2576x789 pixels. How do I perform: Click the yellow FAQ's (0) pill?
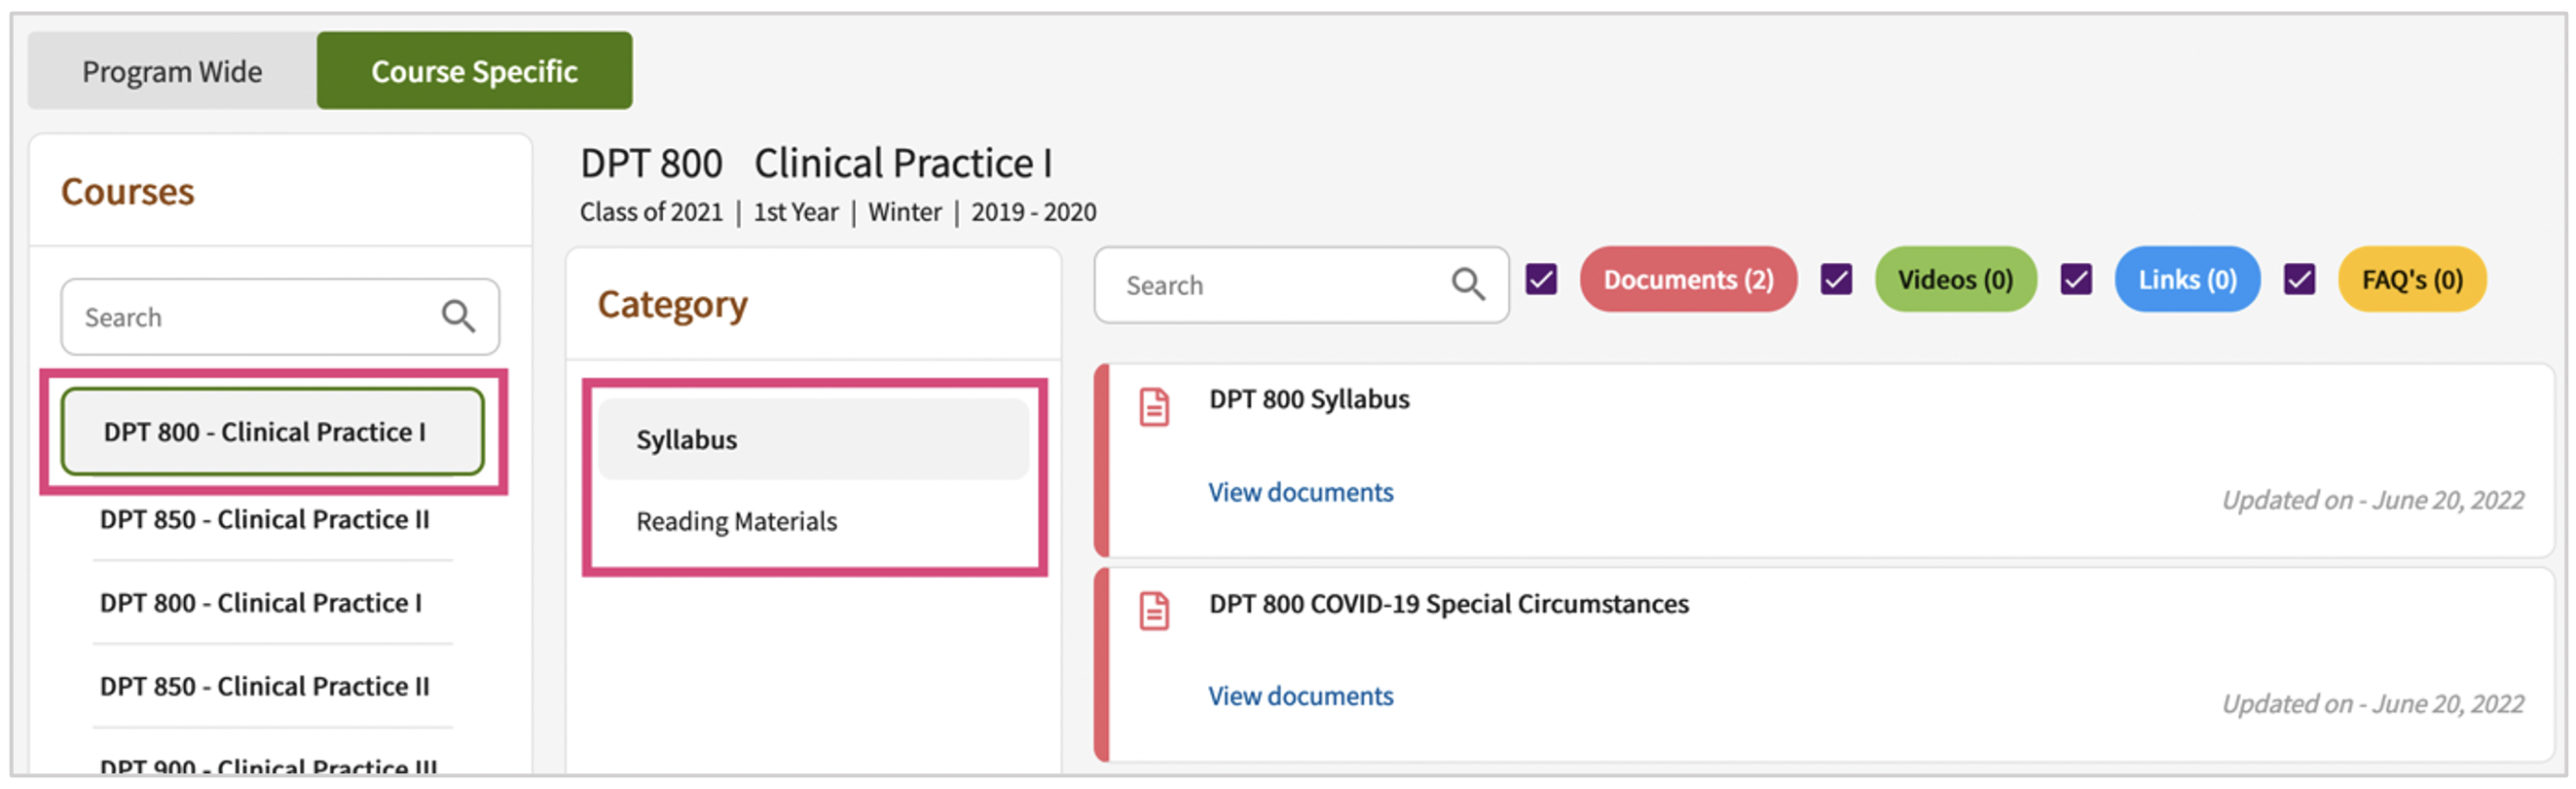click(x=2411, y=280)
